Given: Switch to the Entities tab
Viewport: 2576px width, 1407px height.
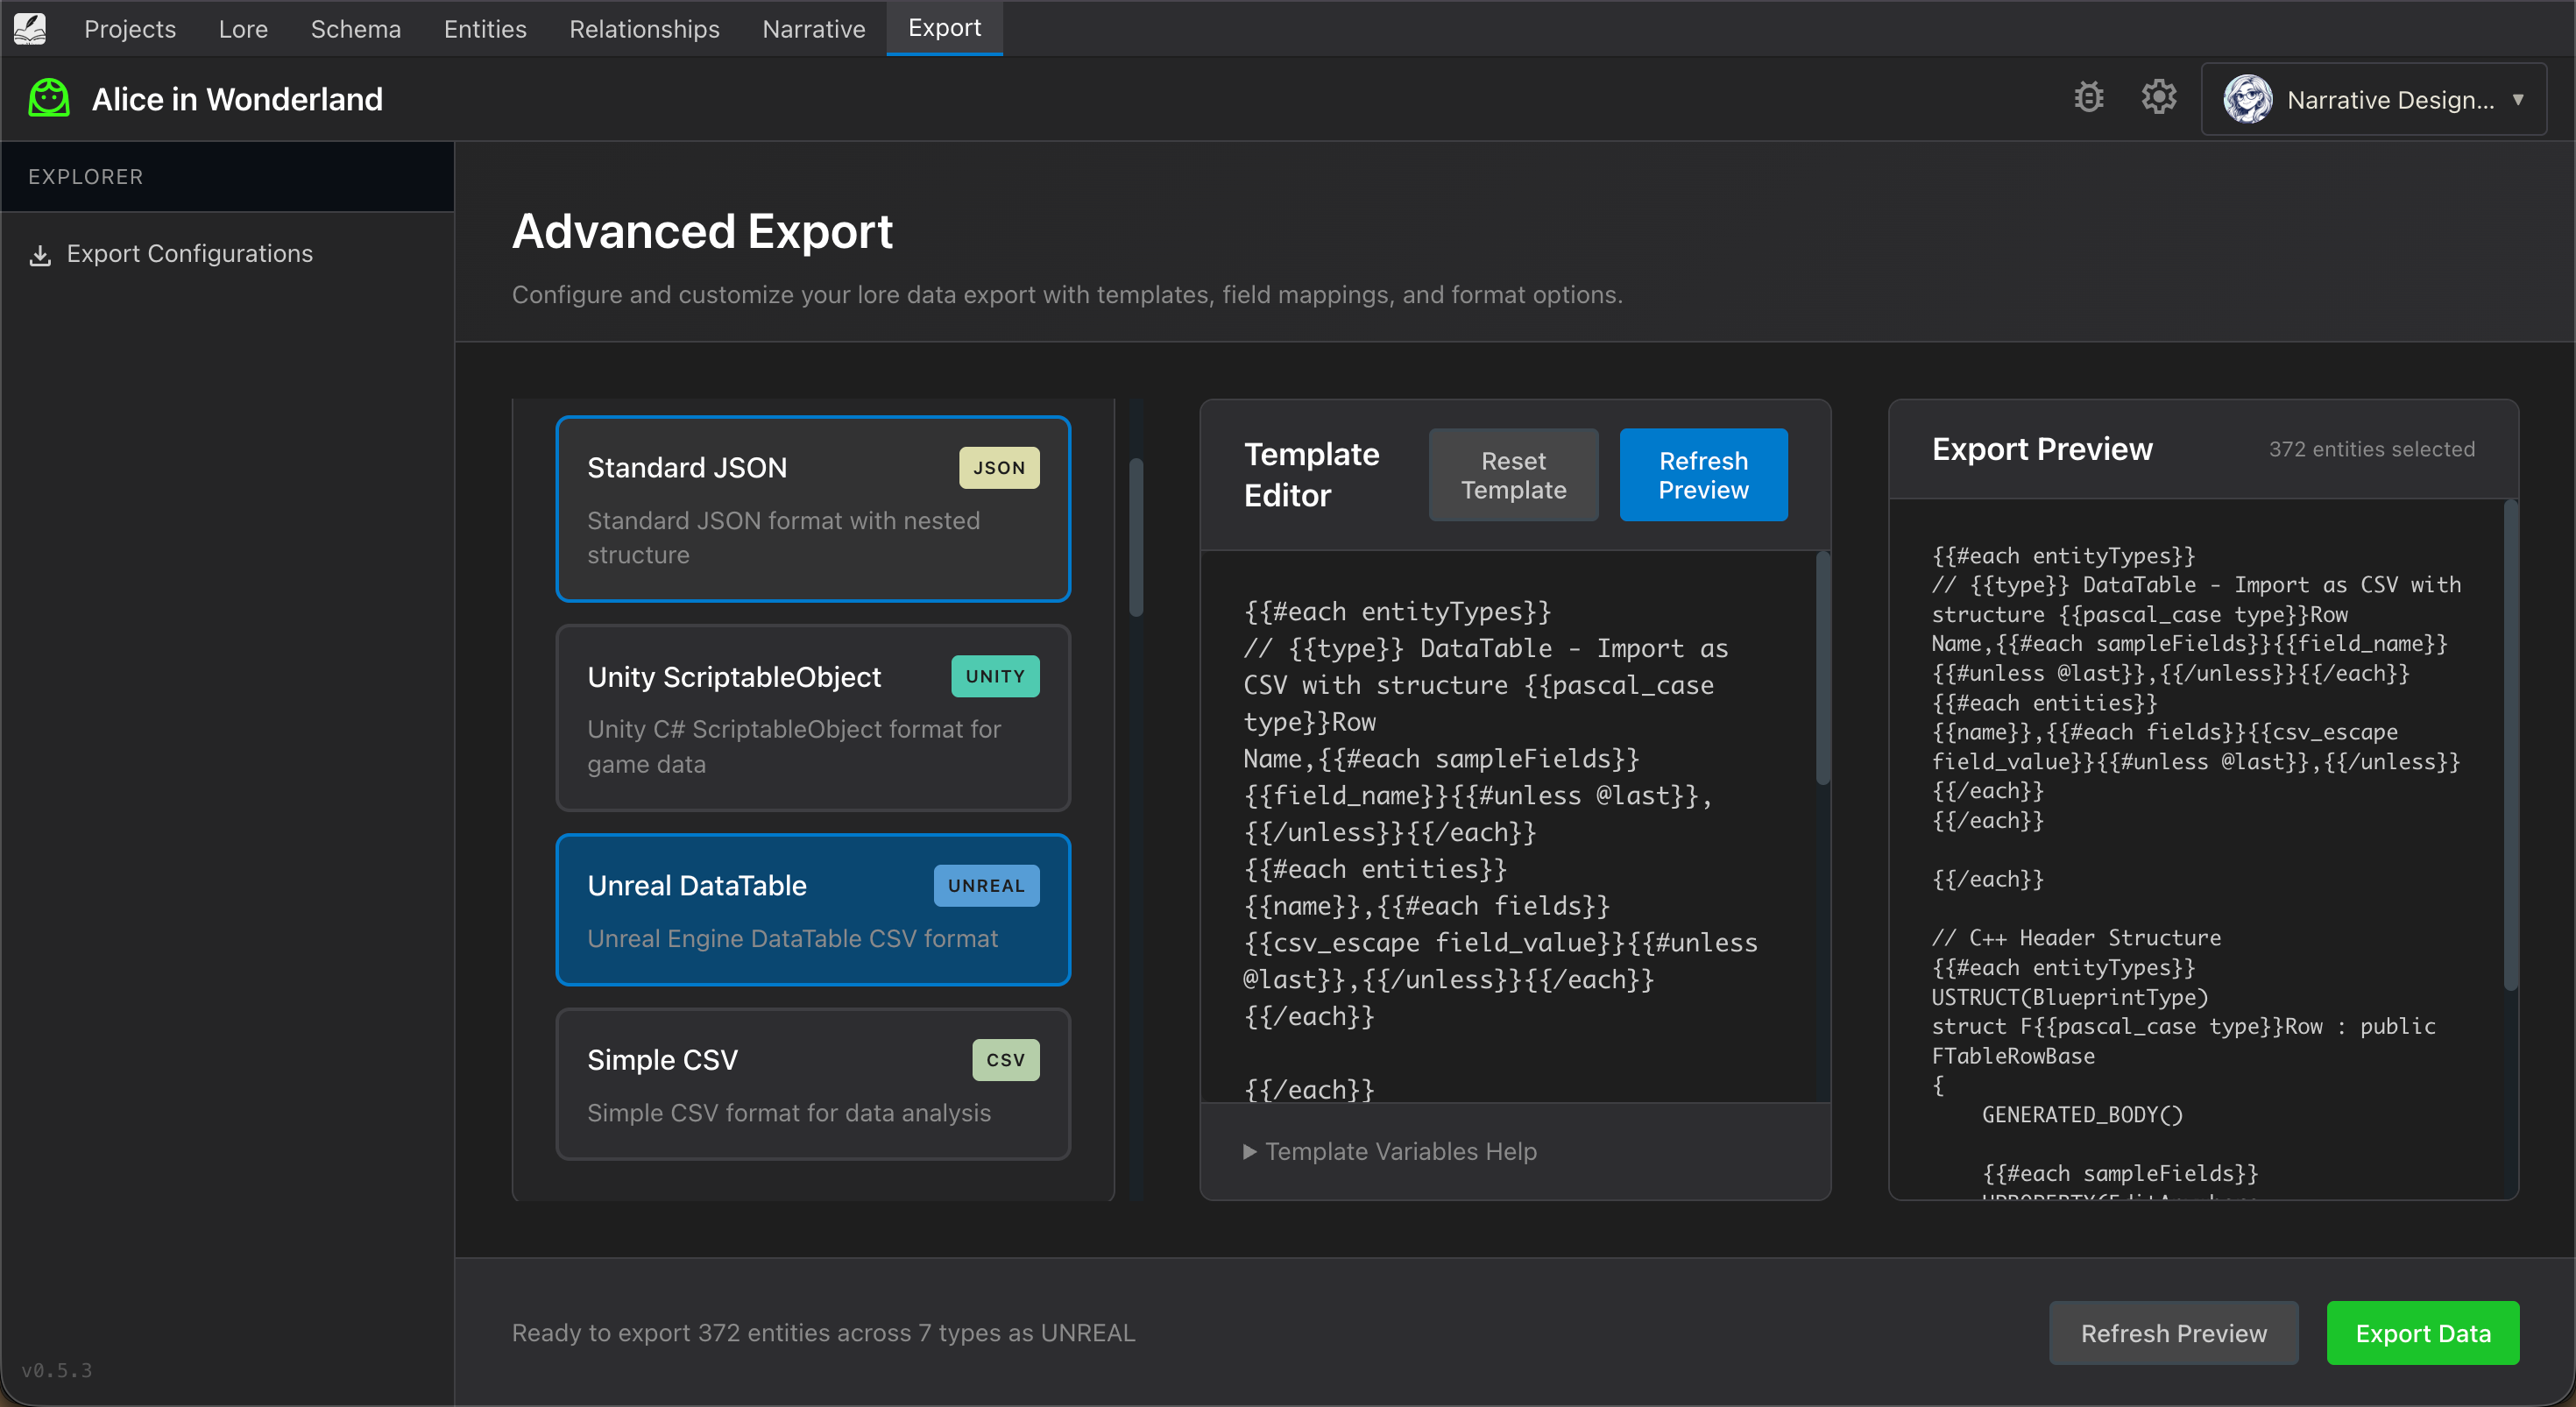Looking at the screenshot, I should pyautogui.click(x=484, y=29).
